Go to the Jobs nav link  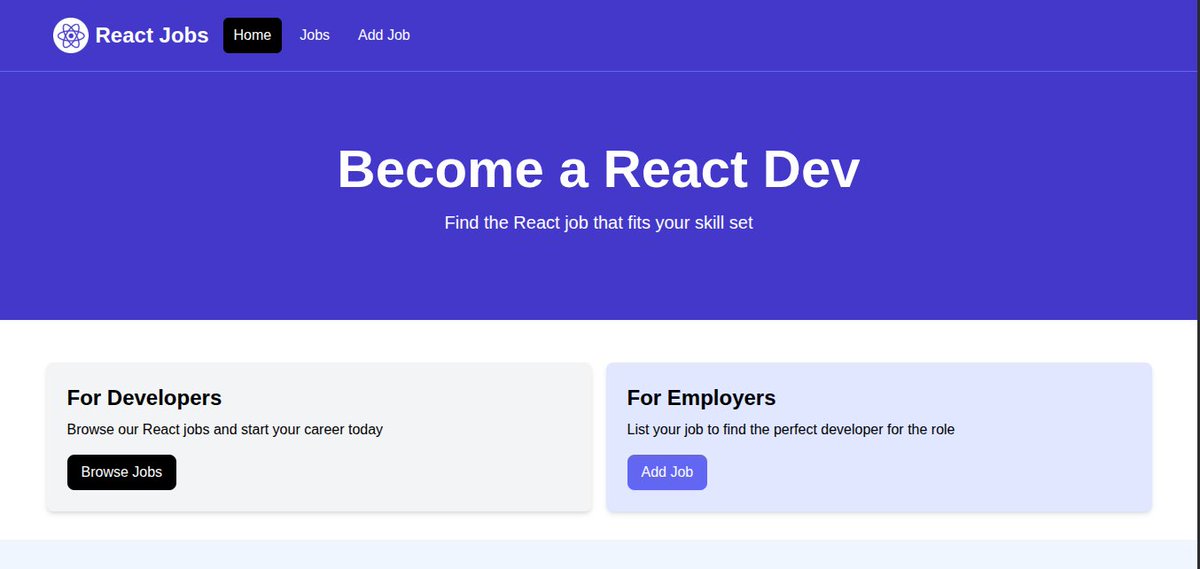point(315,35)
